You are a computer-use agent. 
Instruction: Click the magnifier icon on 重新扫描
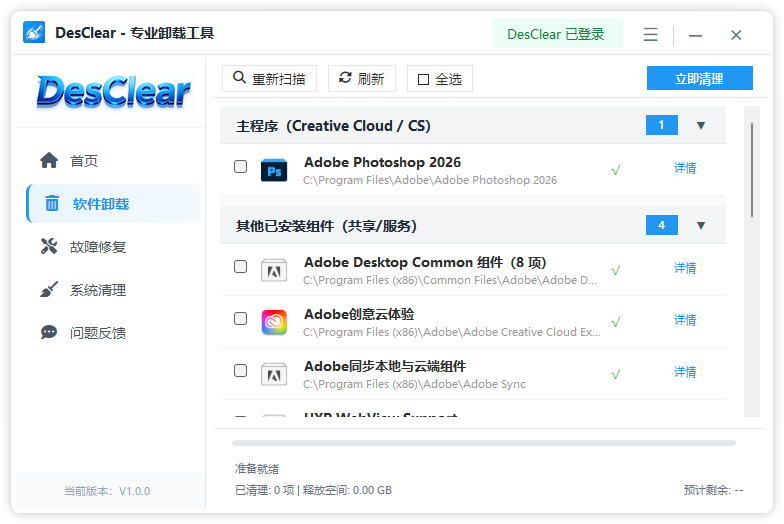[240, 78]
